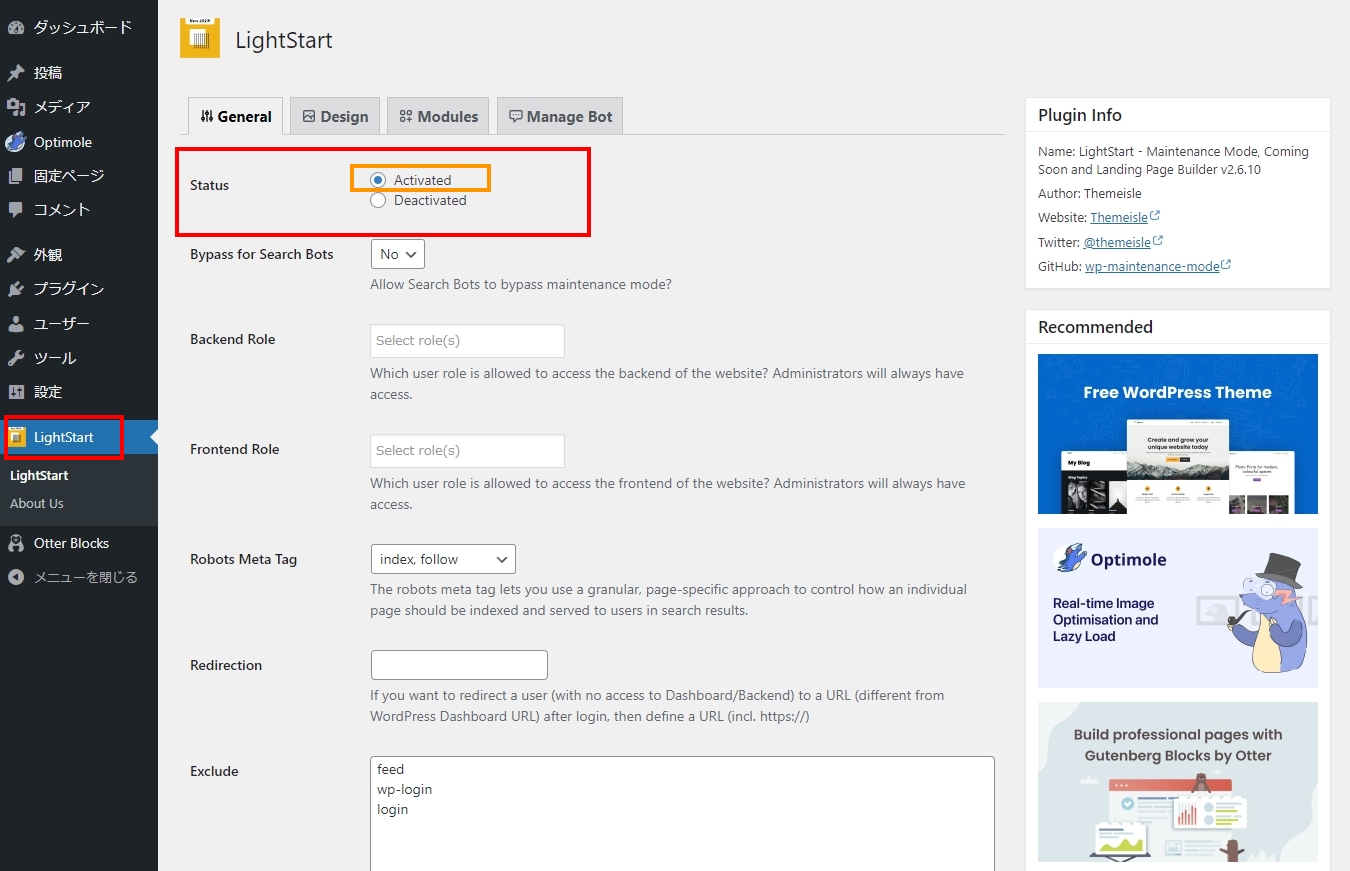The image size is (1350, 871).
Task: Open the wp-maintenance-mode GitHub link
Action: (x=1151, y=267)
